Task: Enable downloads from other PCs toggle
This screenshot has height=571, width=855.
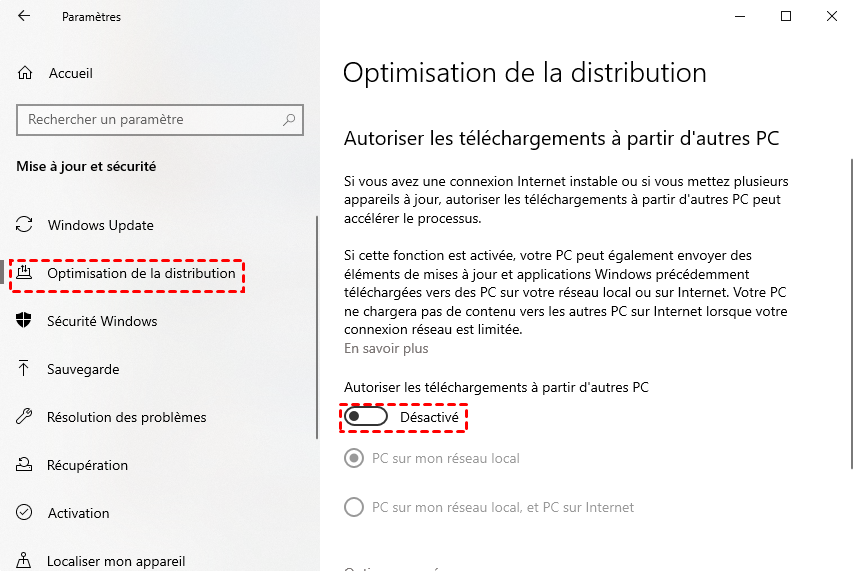Action: [x=366, y=416]
